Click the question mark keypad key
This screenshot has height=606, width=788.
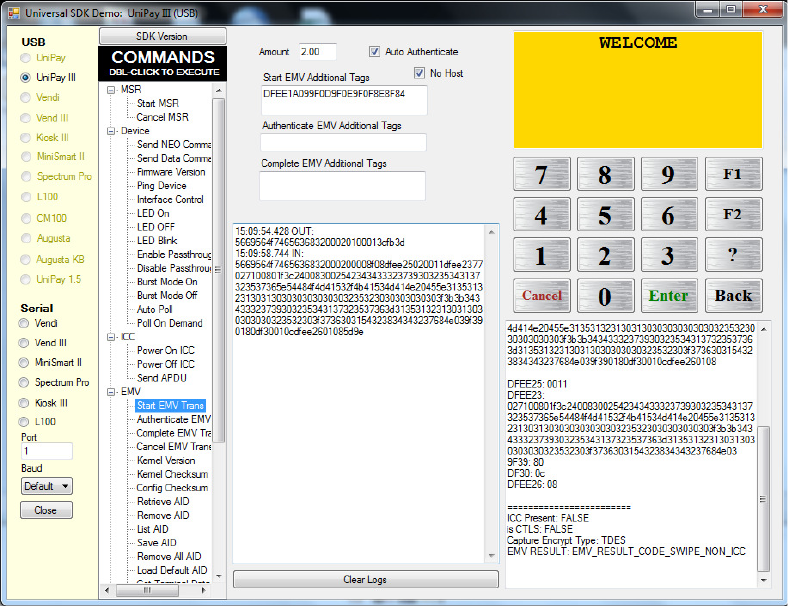[734, 255]
